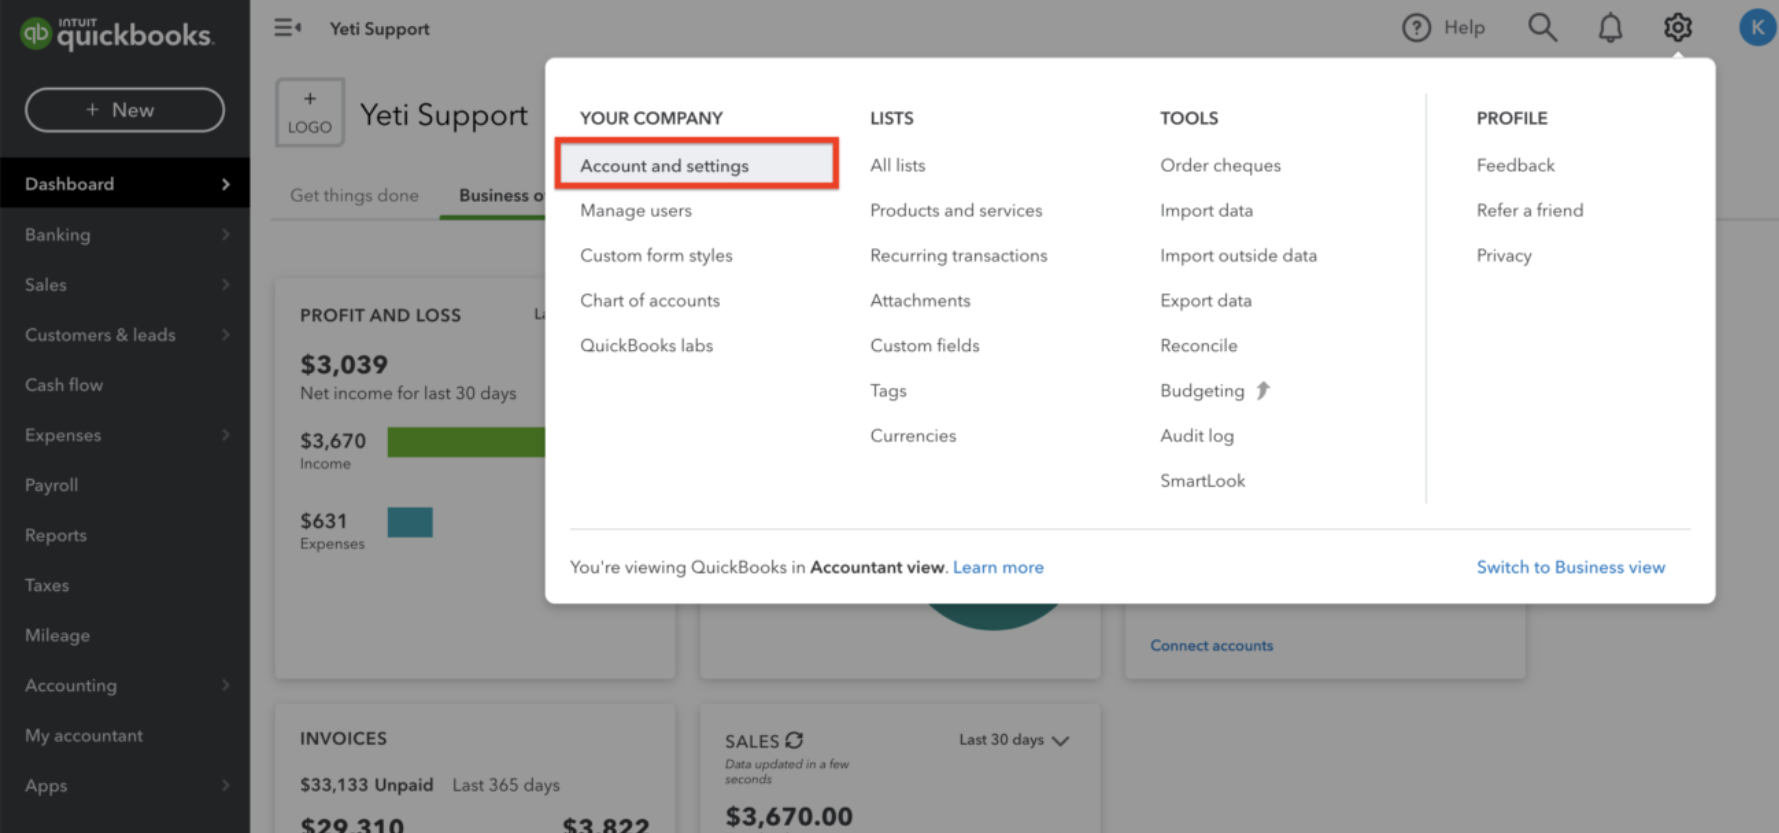
Task: Click the Learn more link
Action: pos(998,567)
